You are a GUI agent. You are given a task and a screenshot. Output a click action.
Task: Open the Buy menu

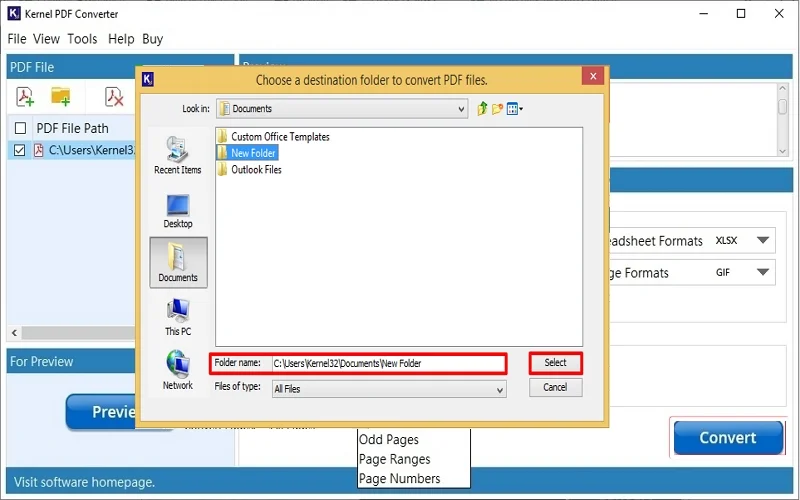click(153, 39)
